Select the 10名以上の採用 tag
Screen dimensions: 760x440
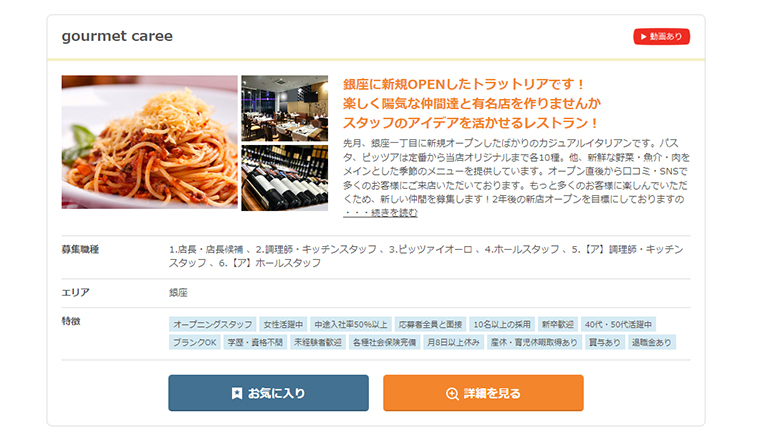[502, 324]
